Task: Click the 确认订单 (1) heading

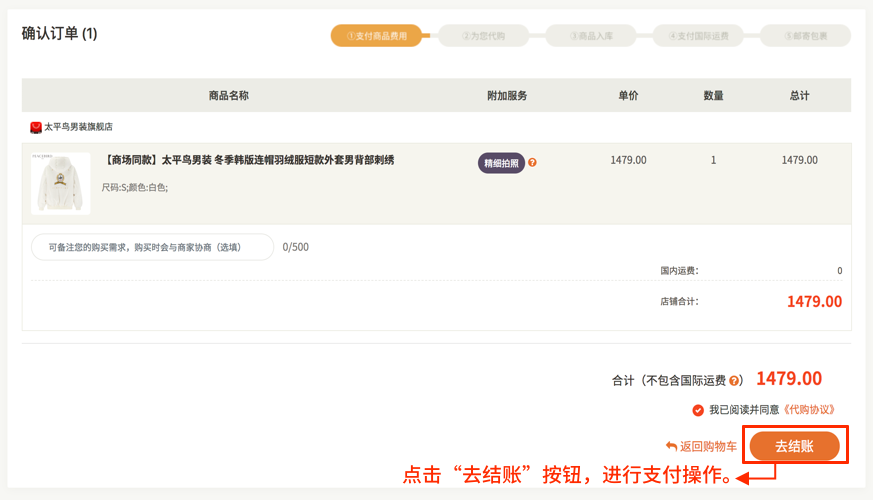Action: click(x=60, y=33)
